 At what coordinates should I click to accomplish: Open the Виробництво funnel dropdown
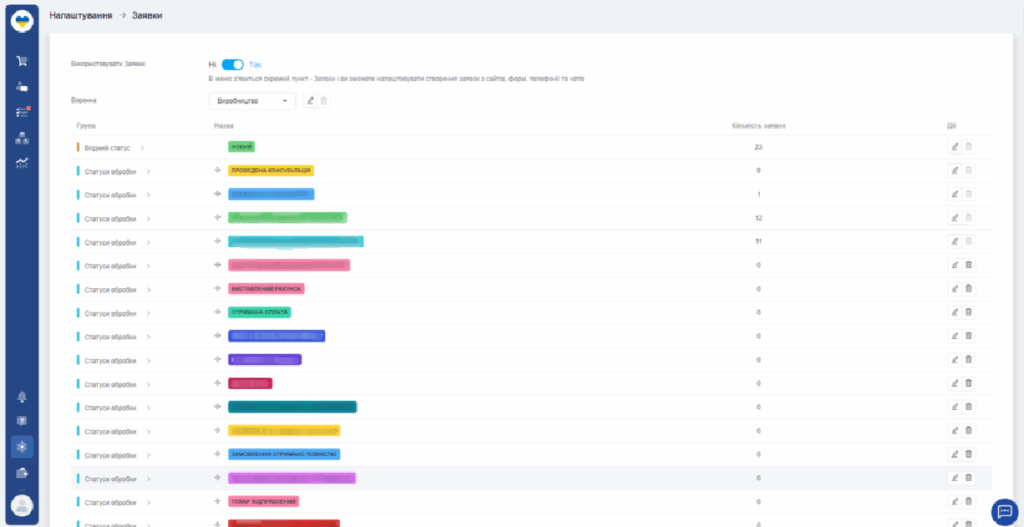click(252, 100)
